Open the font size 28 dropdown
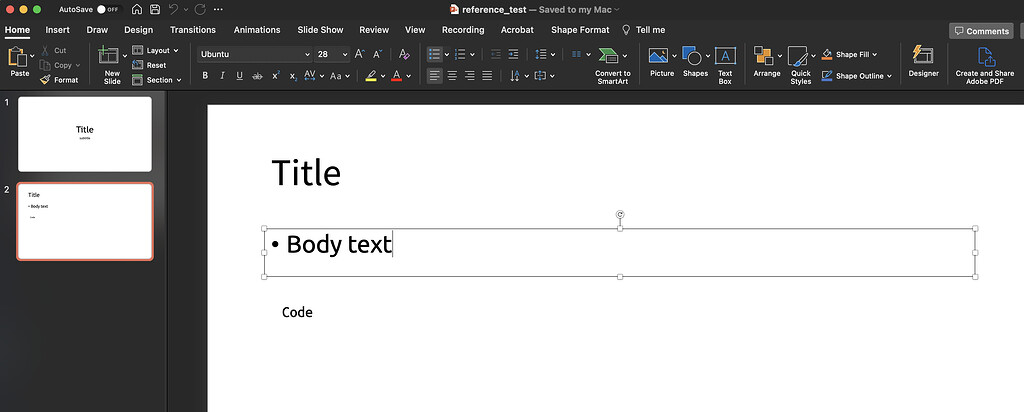The image size is (1024, 412). coord(345,54)
